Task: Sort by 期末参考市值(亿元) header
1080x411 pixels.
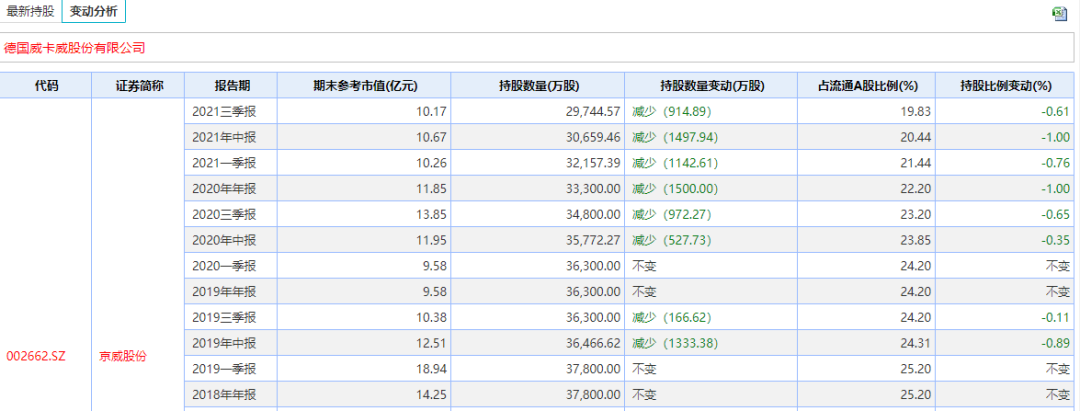Action: 365,86
